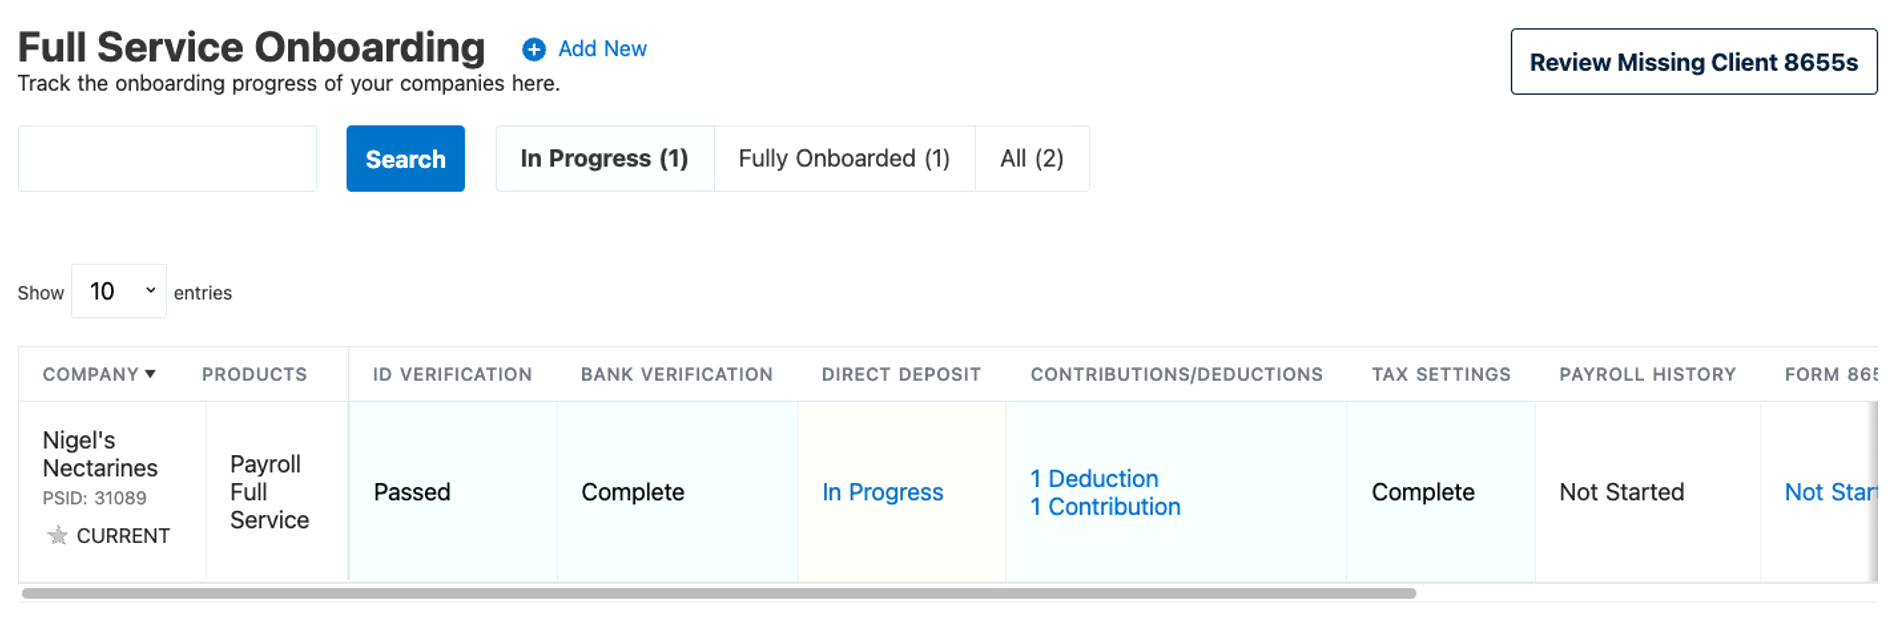Click the Add New link
This screenshot has width=1895, height=623.
(x=601, y=48)
